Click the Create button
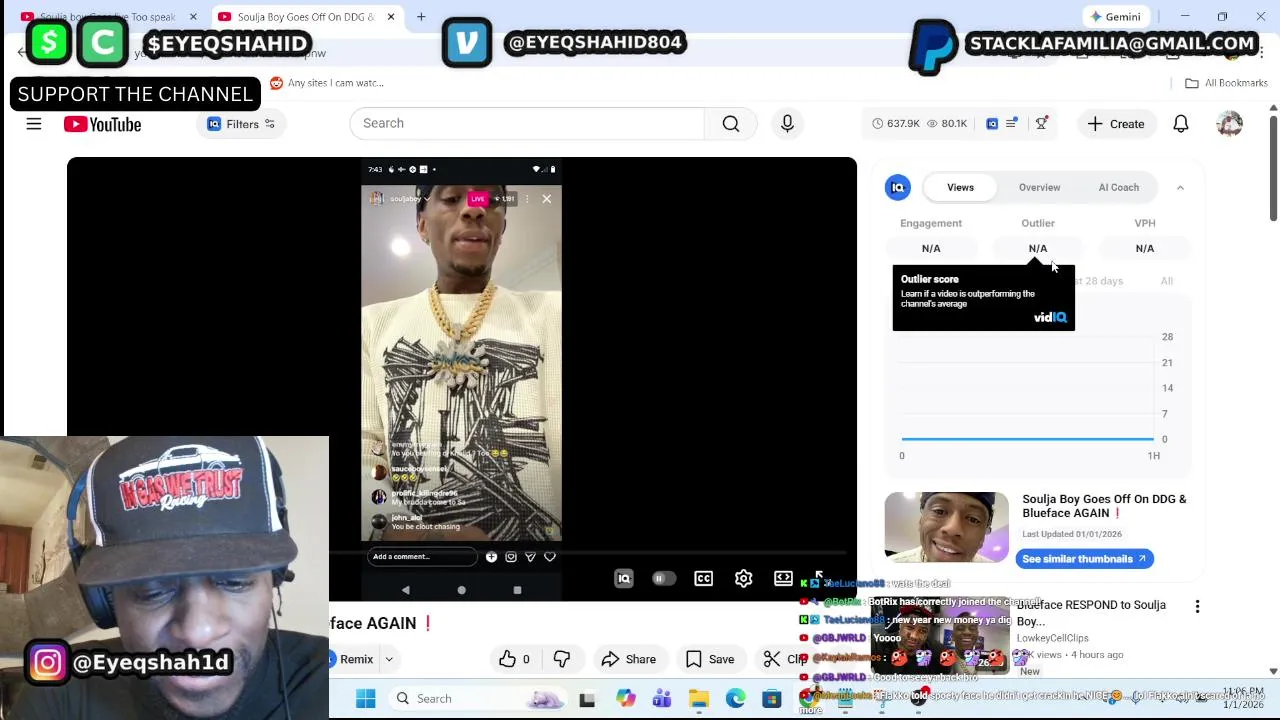Screen dimensions: 1280x720 click(x=1116, y=124)
